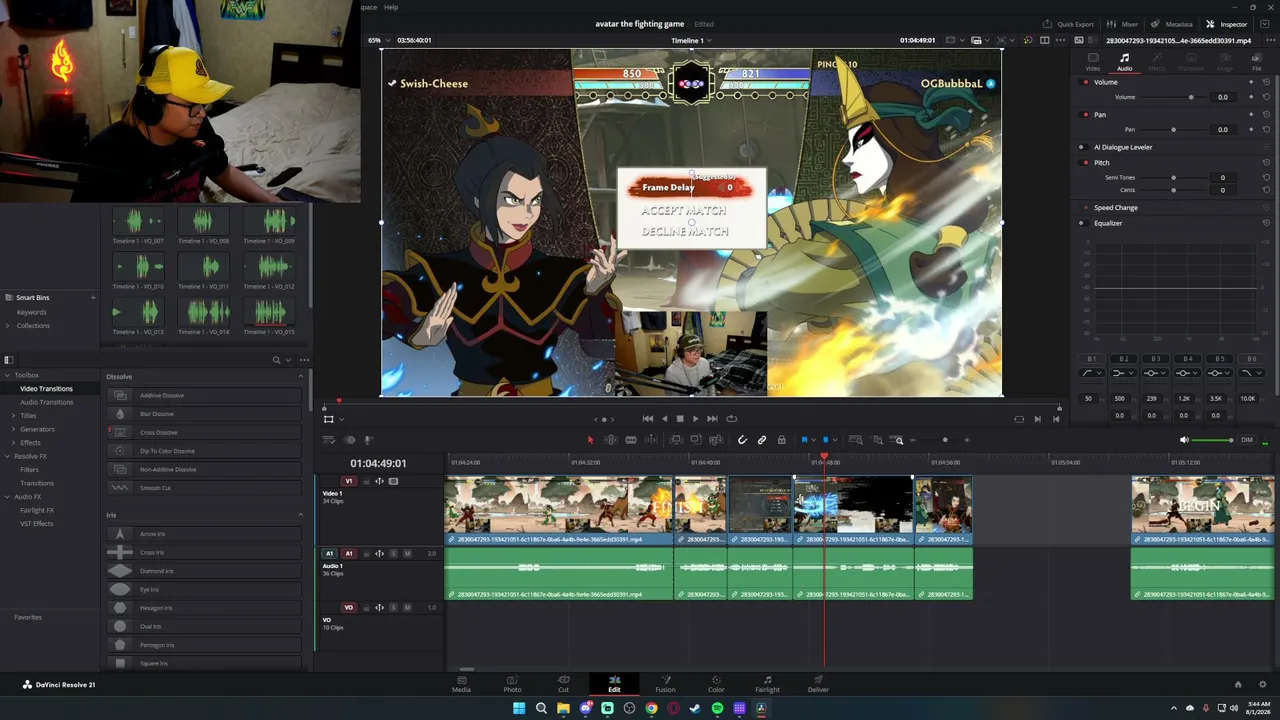The height and width of the screenshot is (720, 1280).
Task: Open the Media page
Action: point(461,684)
